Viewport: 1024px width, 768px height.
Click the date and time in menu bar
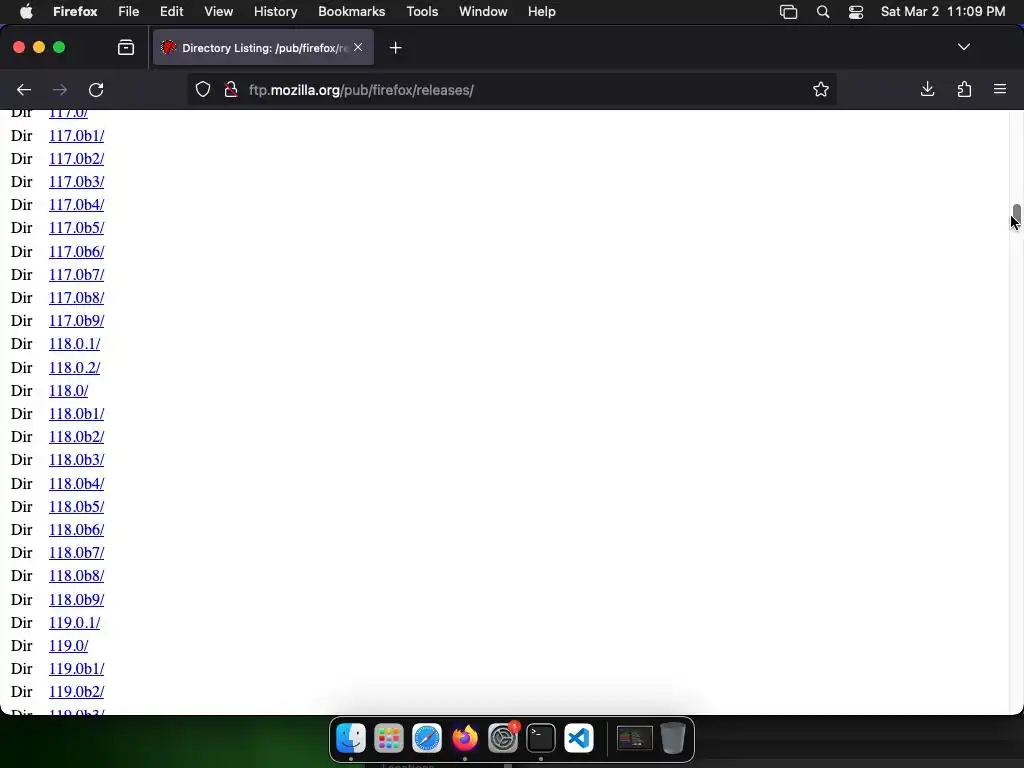[943, 11]
